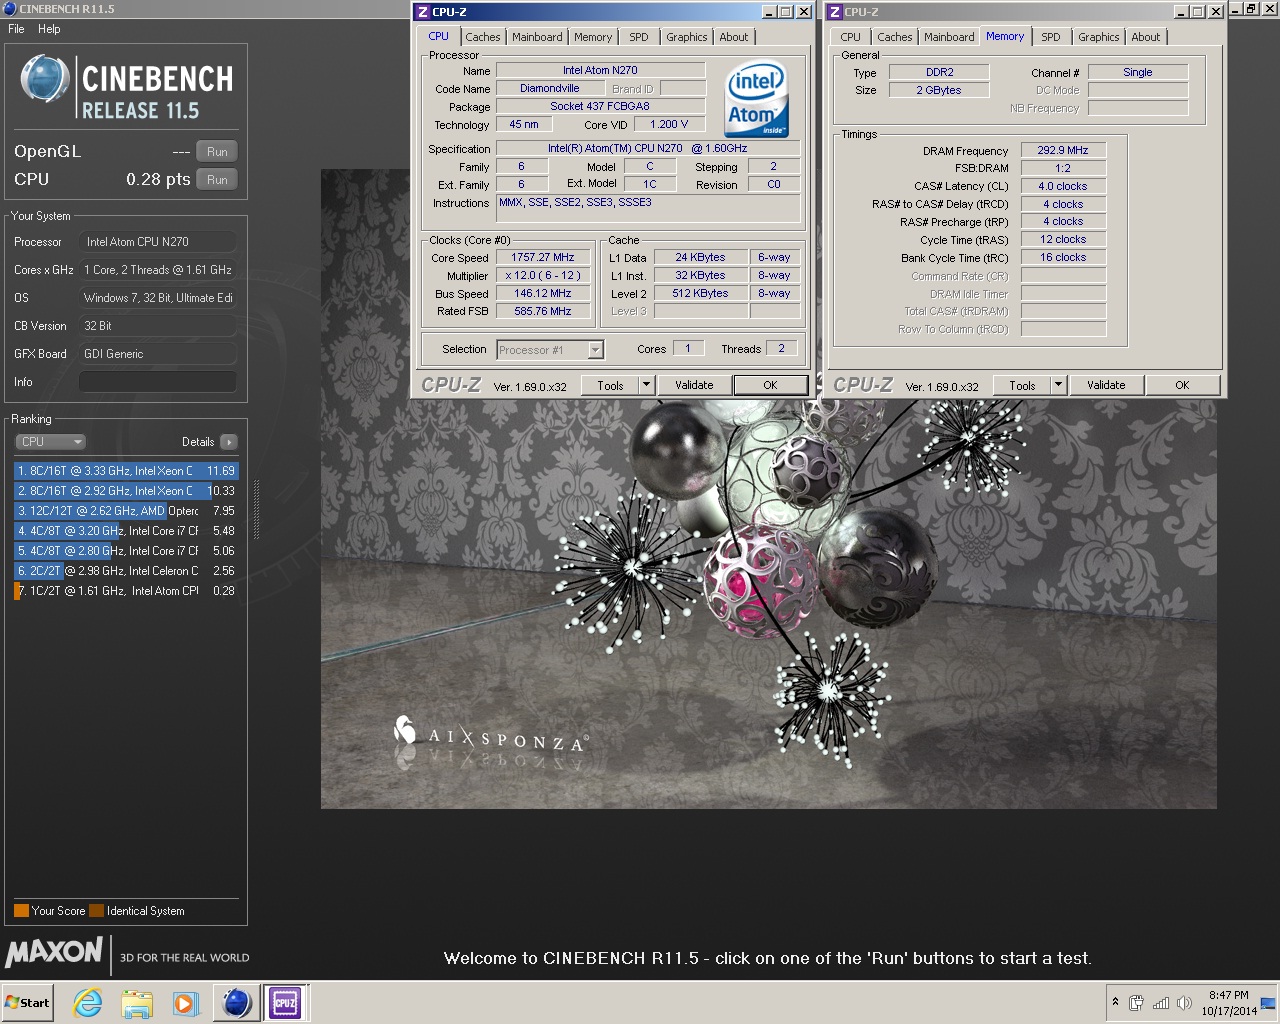Click OK in left CPU-Z window

pyautogui.click(x=770, y=385)
